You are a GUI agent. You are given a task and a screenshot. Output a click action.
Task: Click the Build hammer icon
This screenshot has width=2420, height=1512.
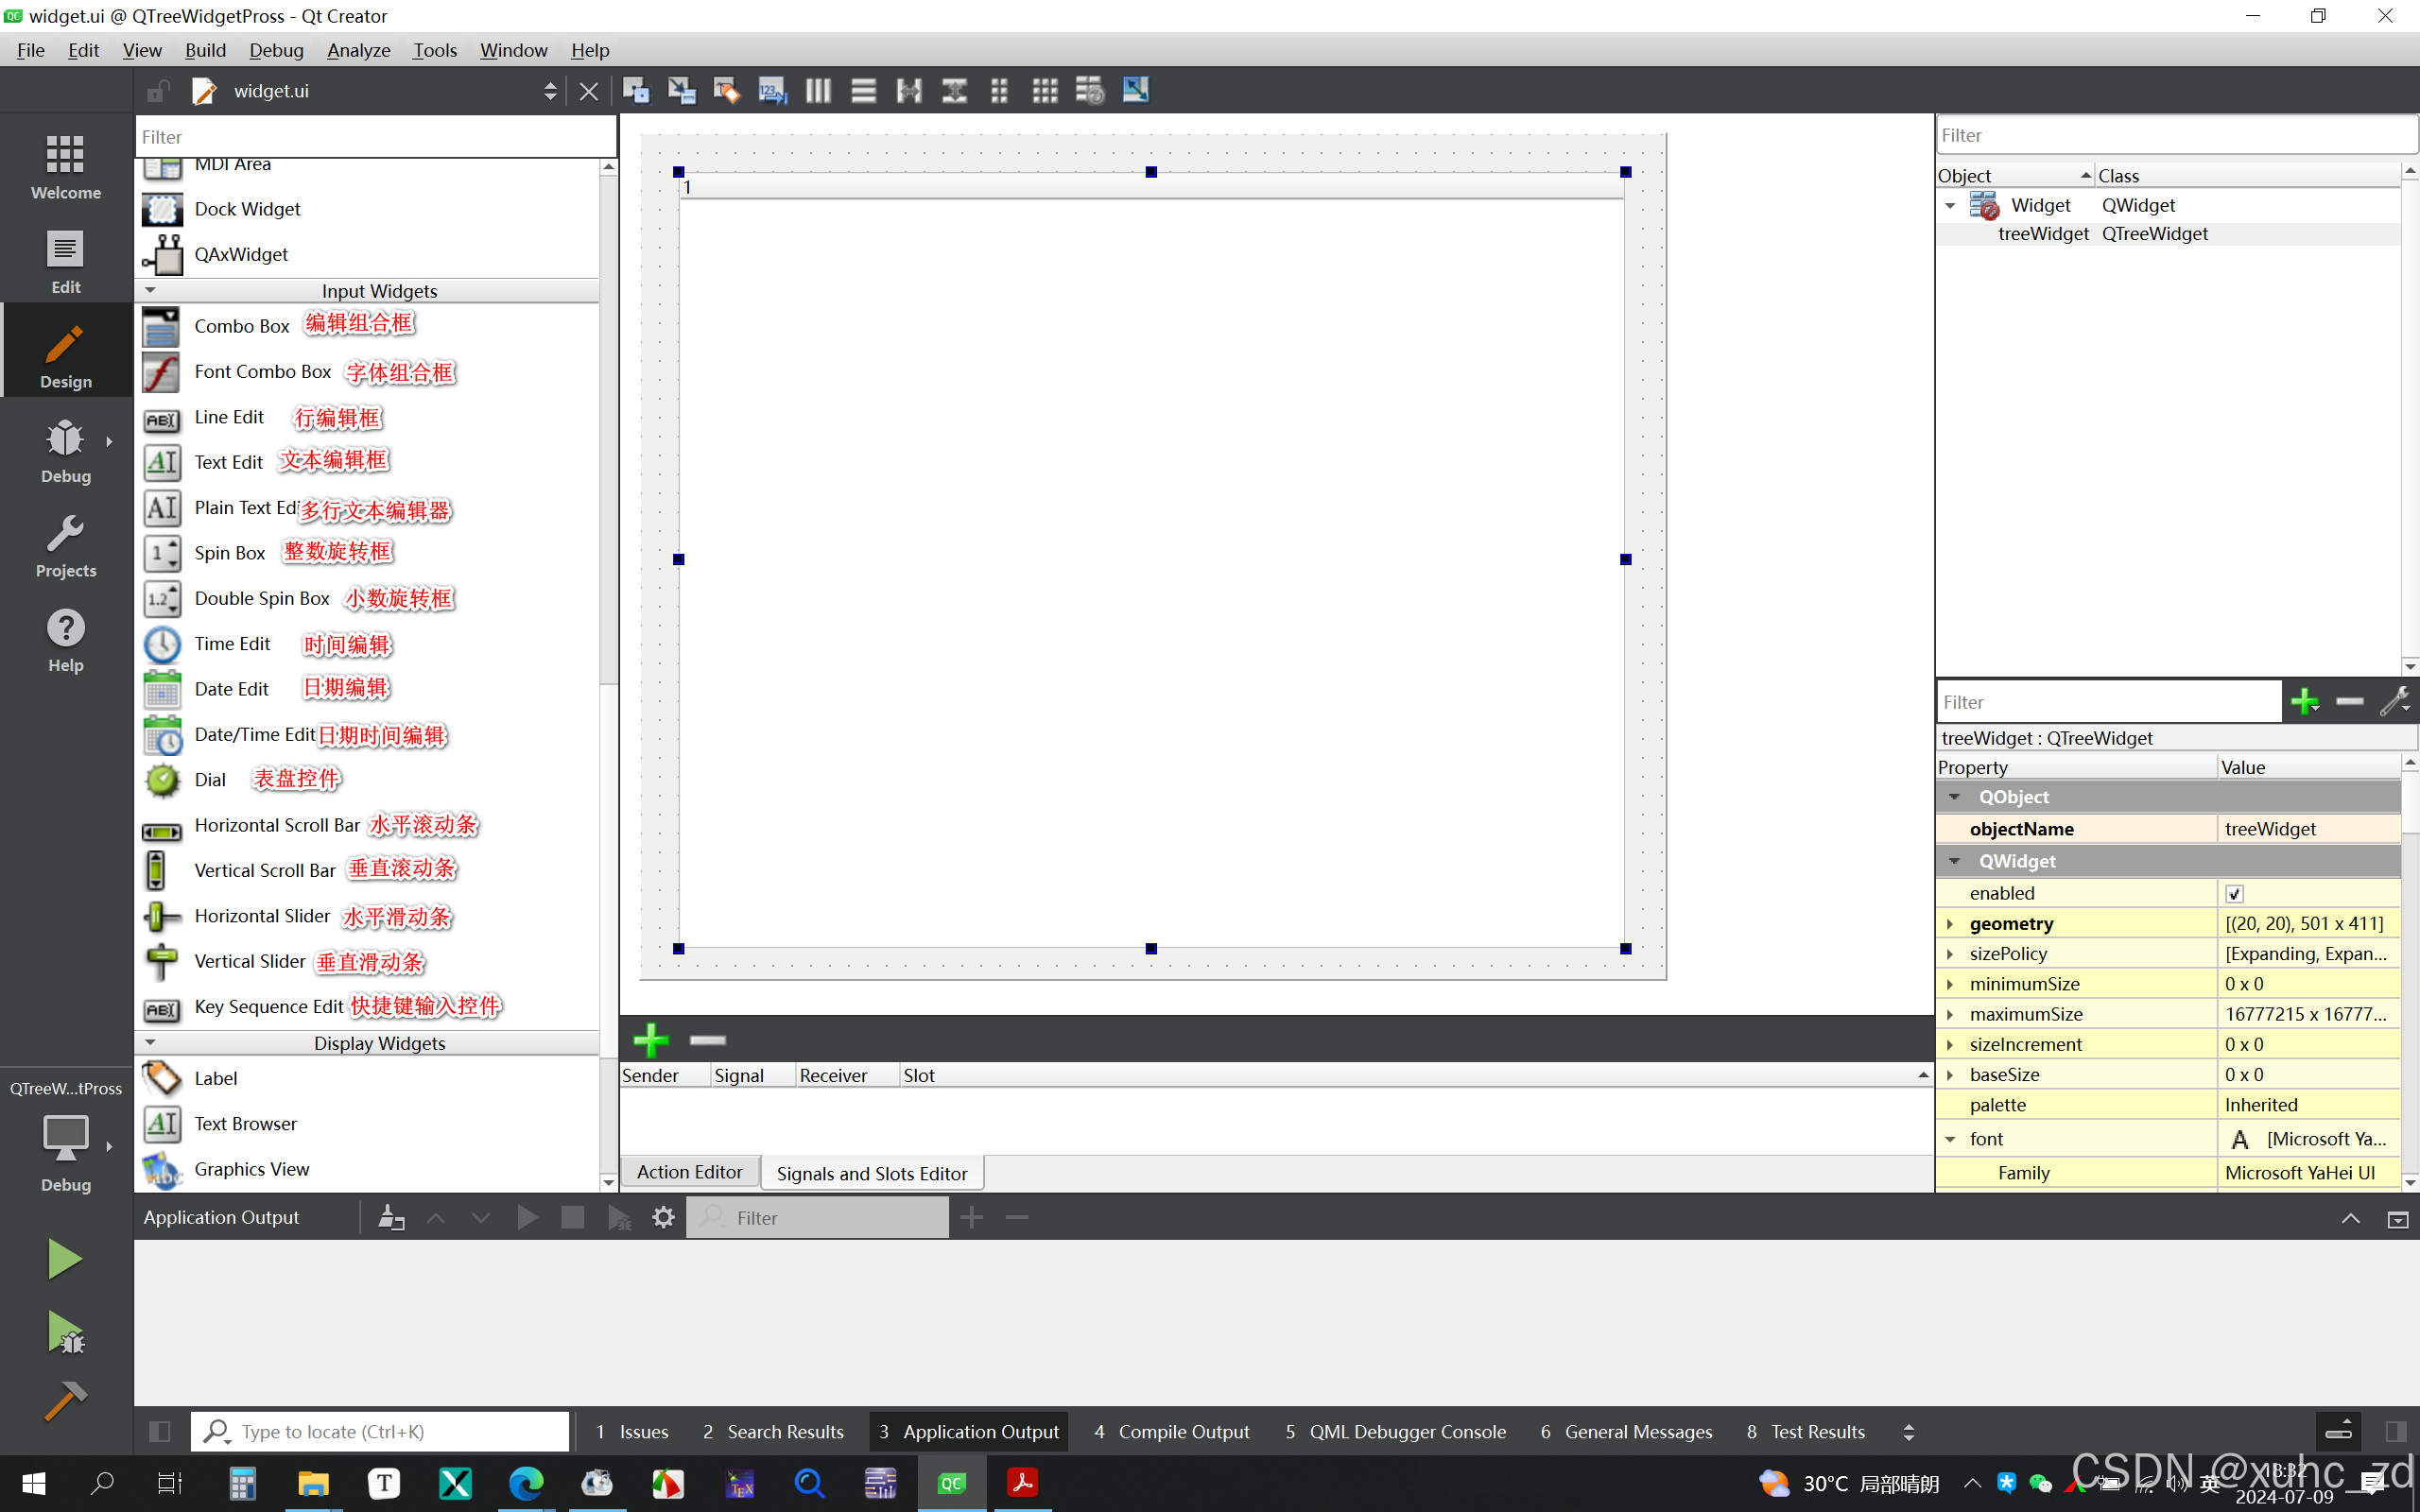tap(65, 1400)
